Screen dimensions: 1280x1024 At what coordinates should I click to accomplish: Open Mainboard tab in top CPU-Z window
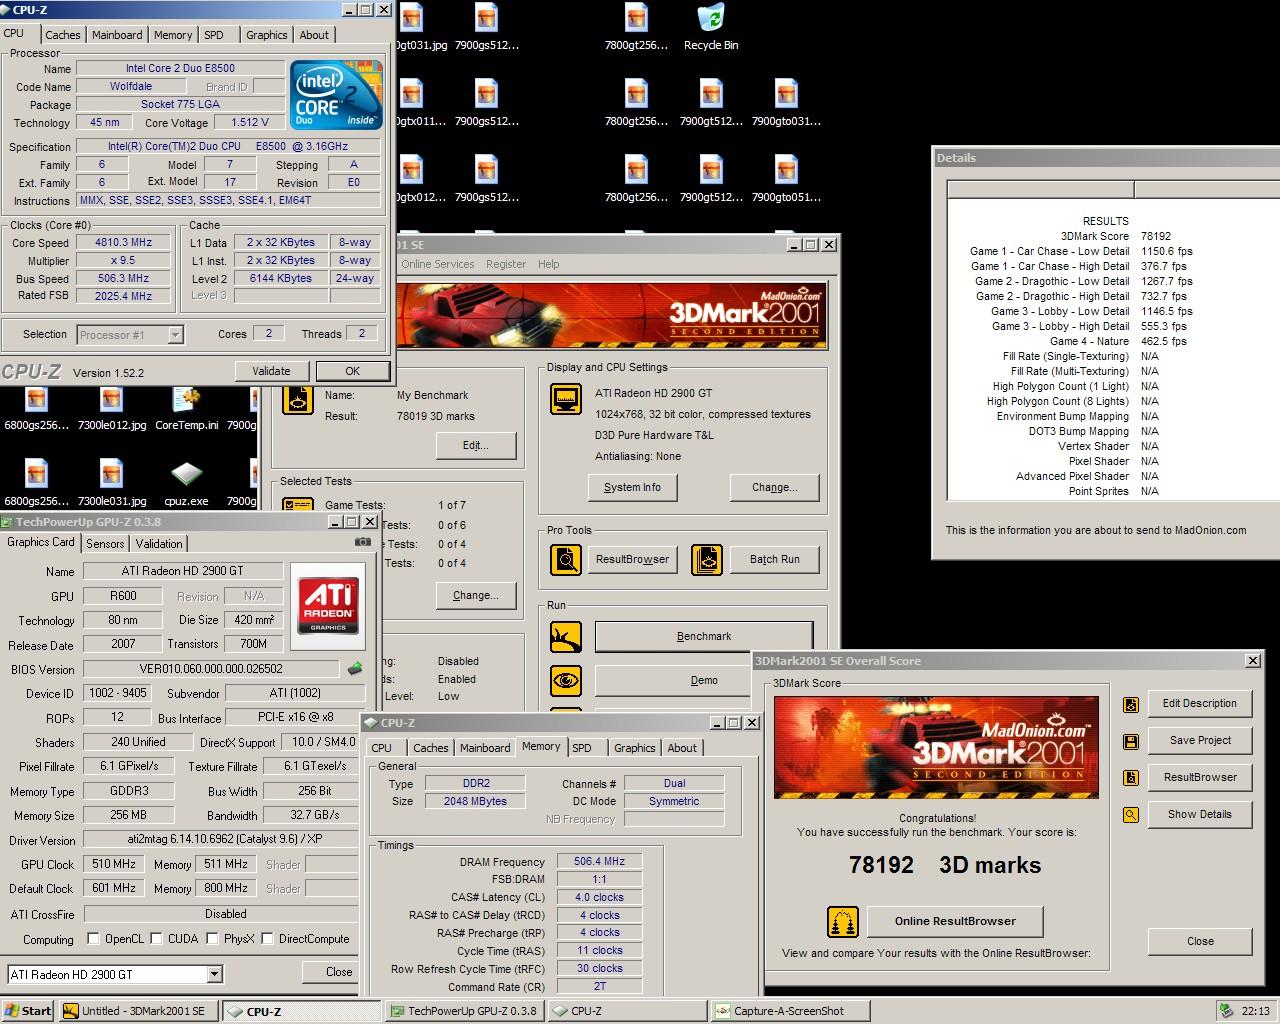tap(117, 35)
